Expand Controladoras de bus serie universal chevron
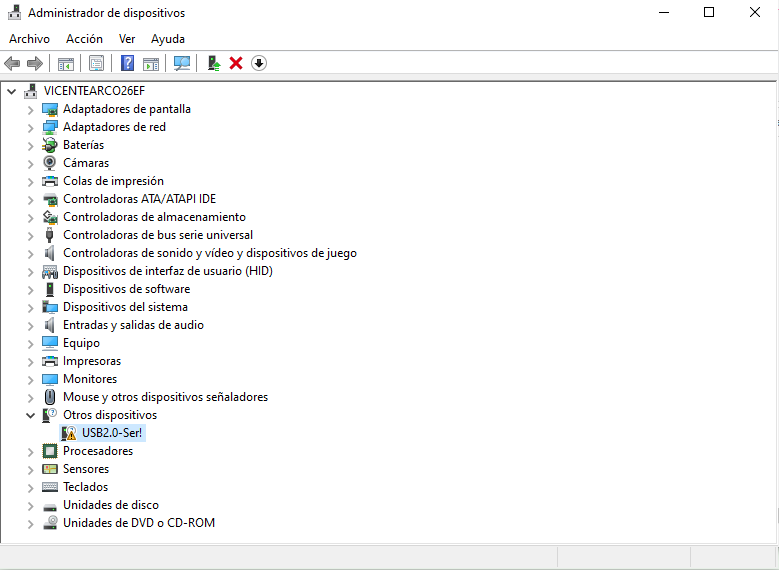This screenshot has width=779, height=570. [31, 236]
